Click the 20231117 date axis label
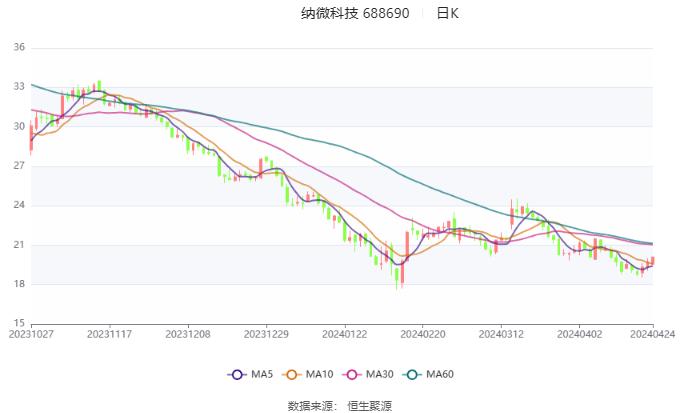The height and width of the screenshot is (413, 680). pos(109,334)
